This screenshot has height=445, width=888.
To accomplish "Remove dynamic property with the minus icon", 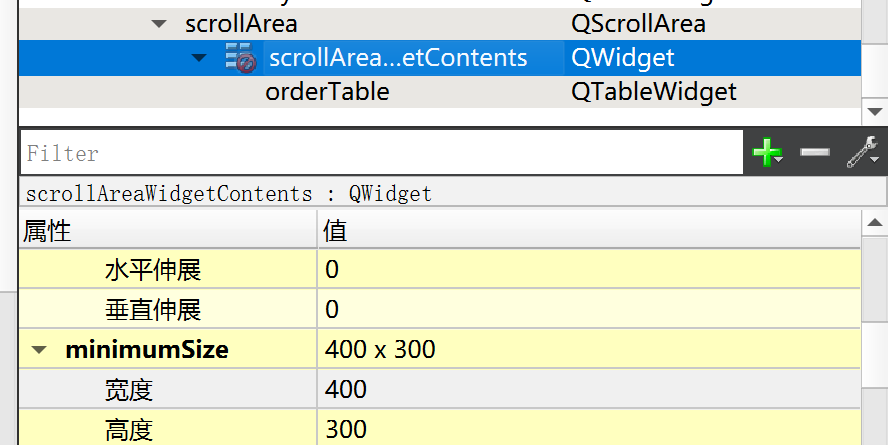I will [815, 152].
